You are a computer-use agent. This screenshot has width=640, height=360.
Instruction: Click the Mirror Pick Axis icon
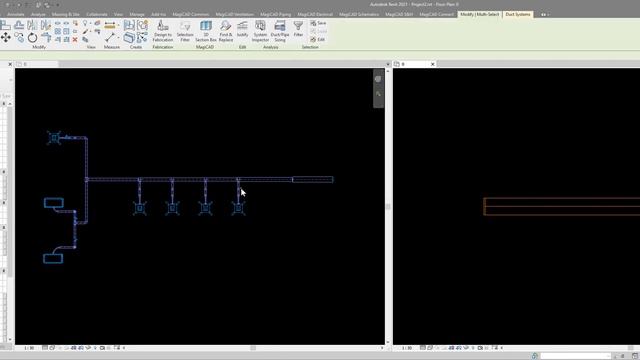pyautogui.click(x=32, y=25)
